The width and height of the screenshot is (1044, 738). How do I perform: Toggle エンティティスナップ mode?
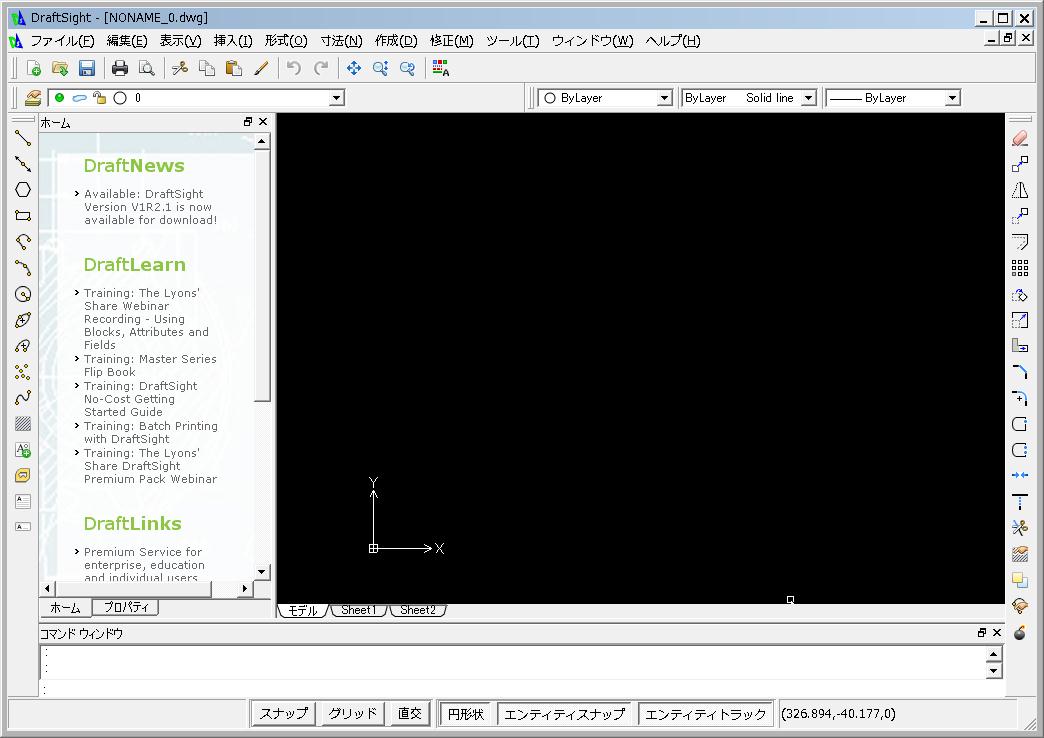564,714
